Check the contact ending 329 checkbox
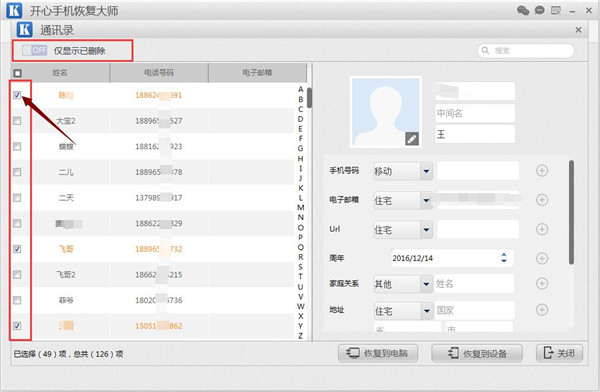This screenshot has height=392, width=600. [x=17, y=223]
